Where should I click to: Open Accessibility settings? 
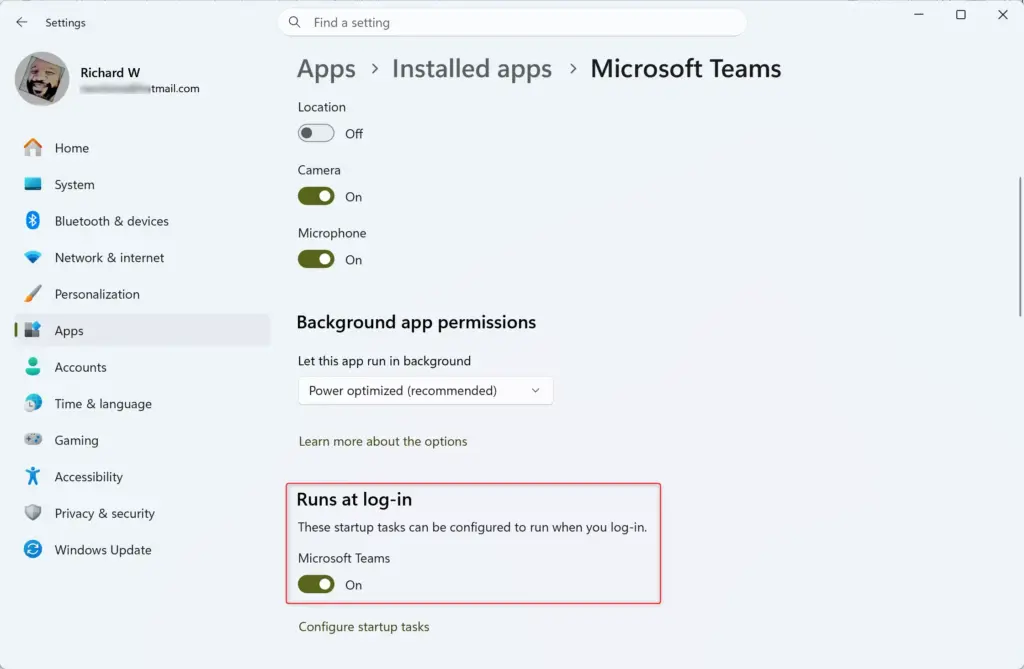coord(142,477)
